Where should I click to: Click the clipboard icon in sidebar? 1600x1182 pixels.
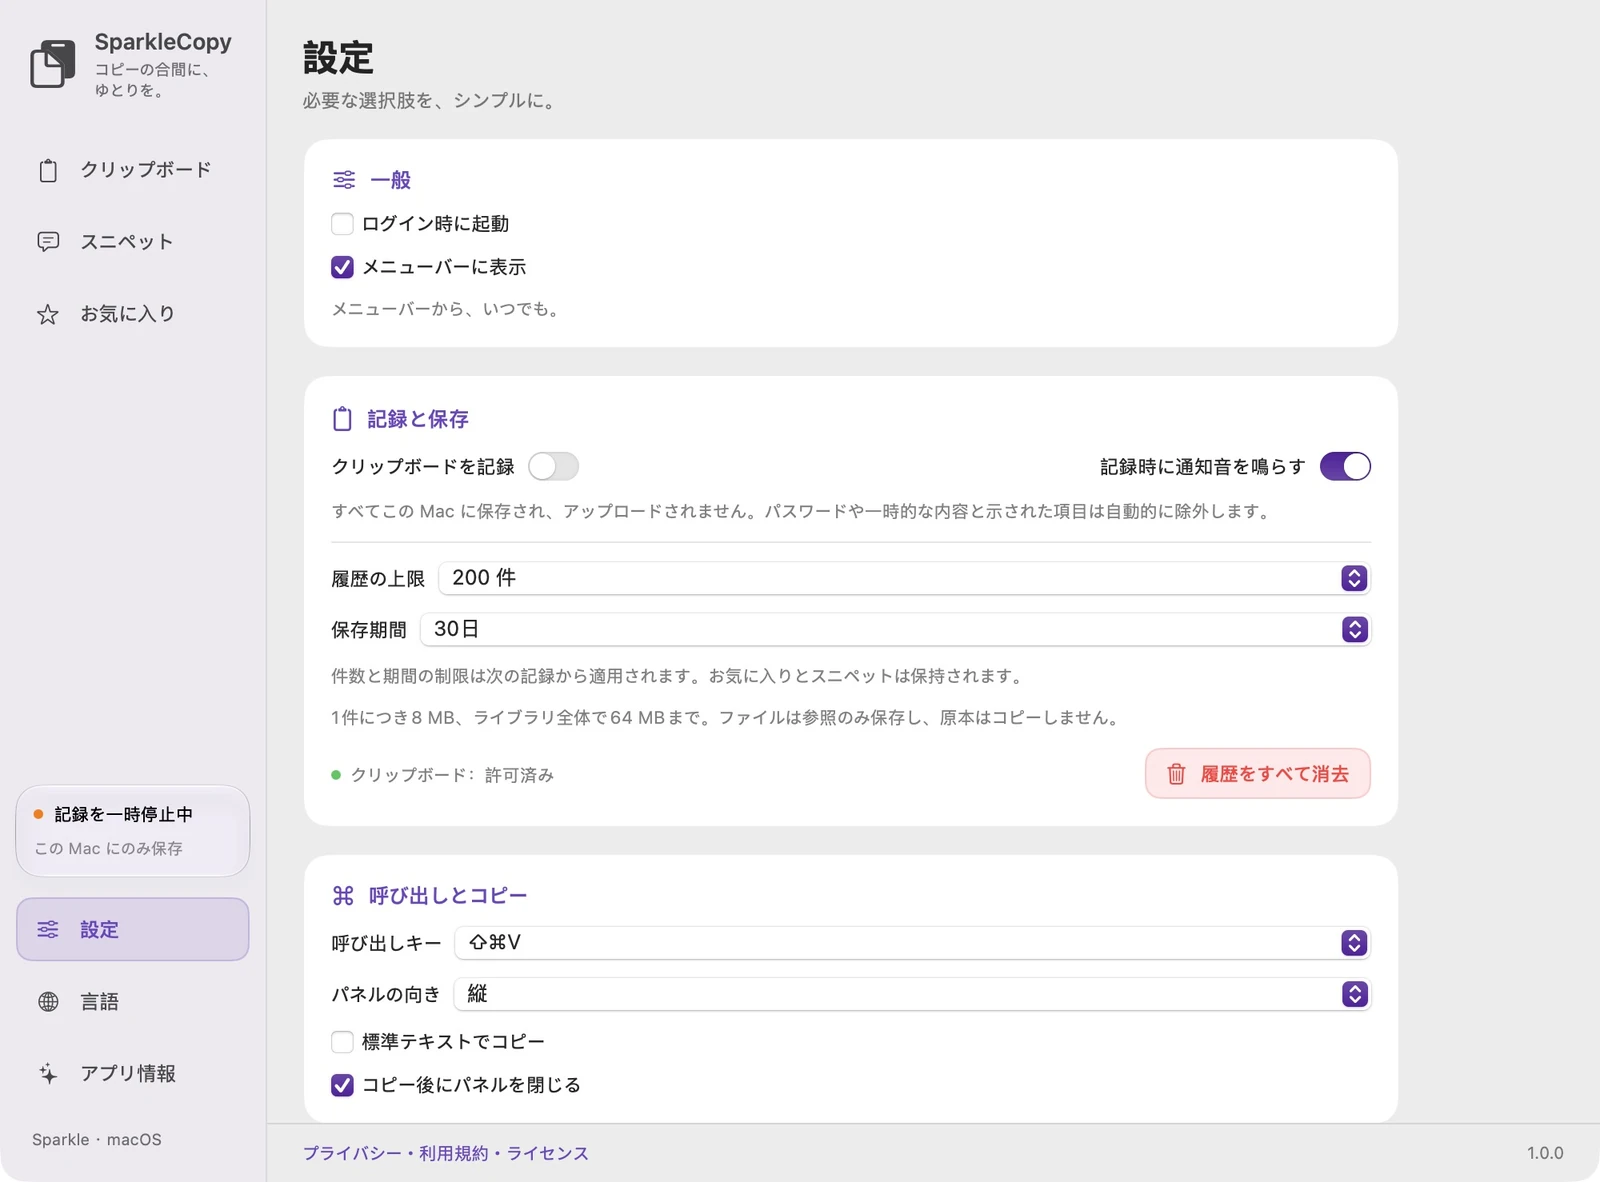tap(48, 171)
